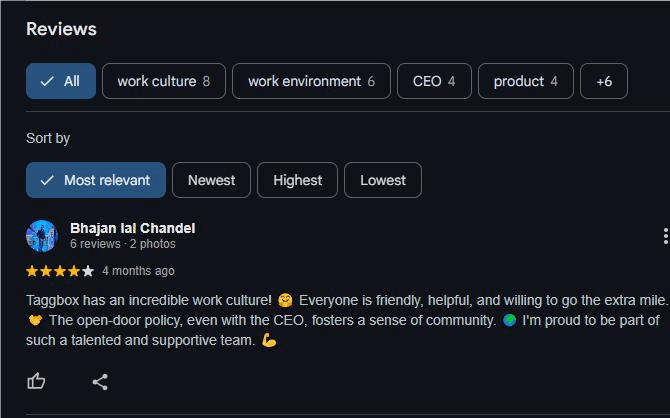670x418 pixels.
Task: Click the Reviews section heading
Action: pyautogui.click(x=61, y=29)
